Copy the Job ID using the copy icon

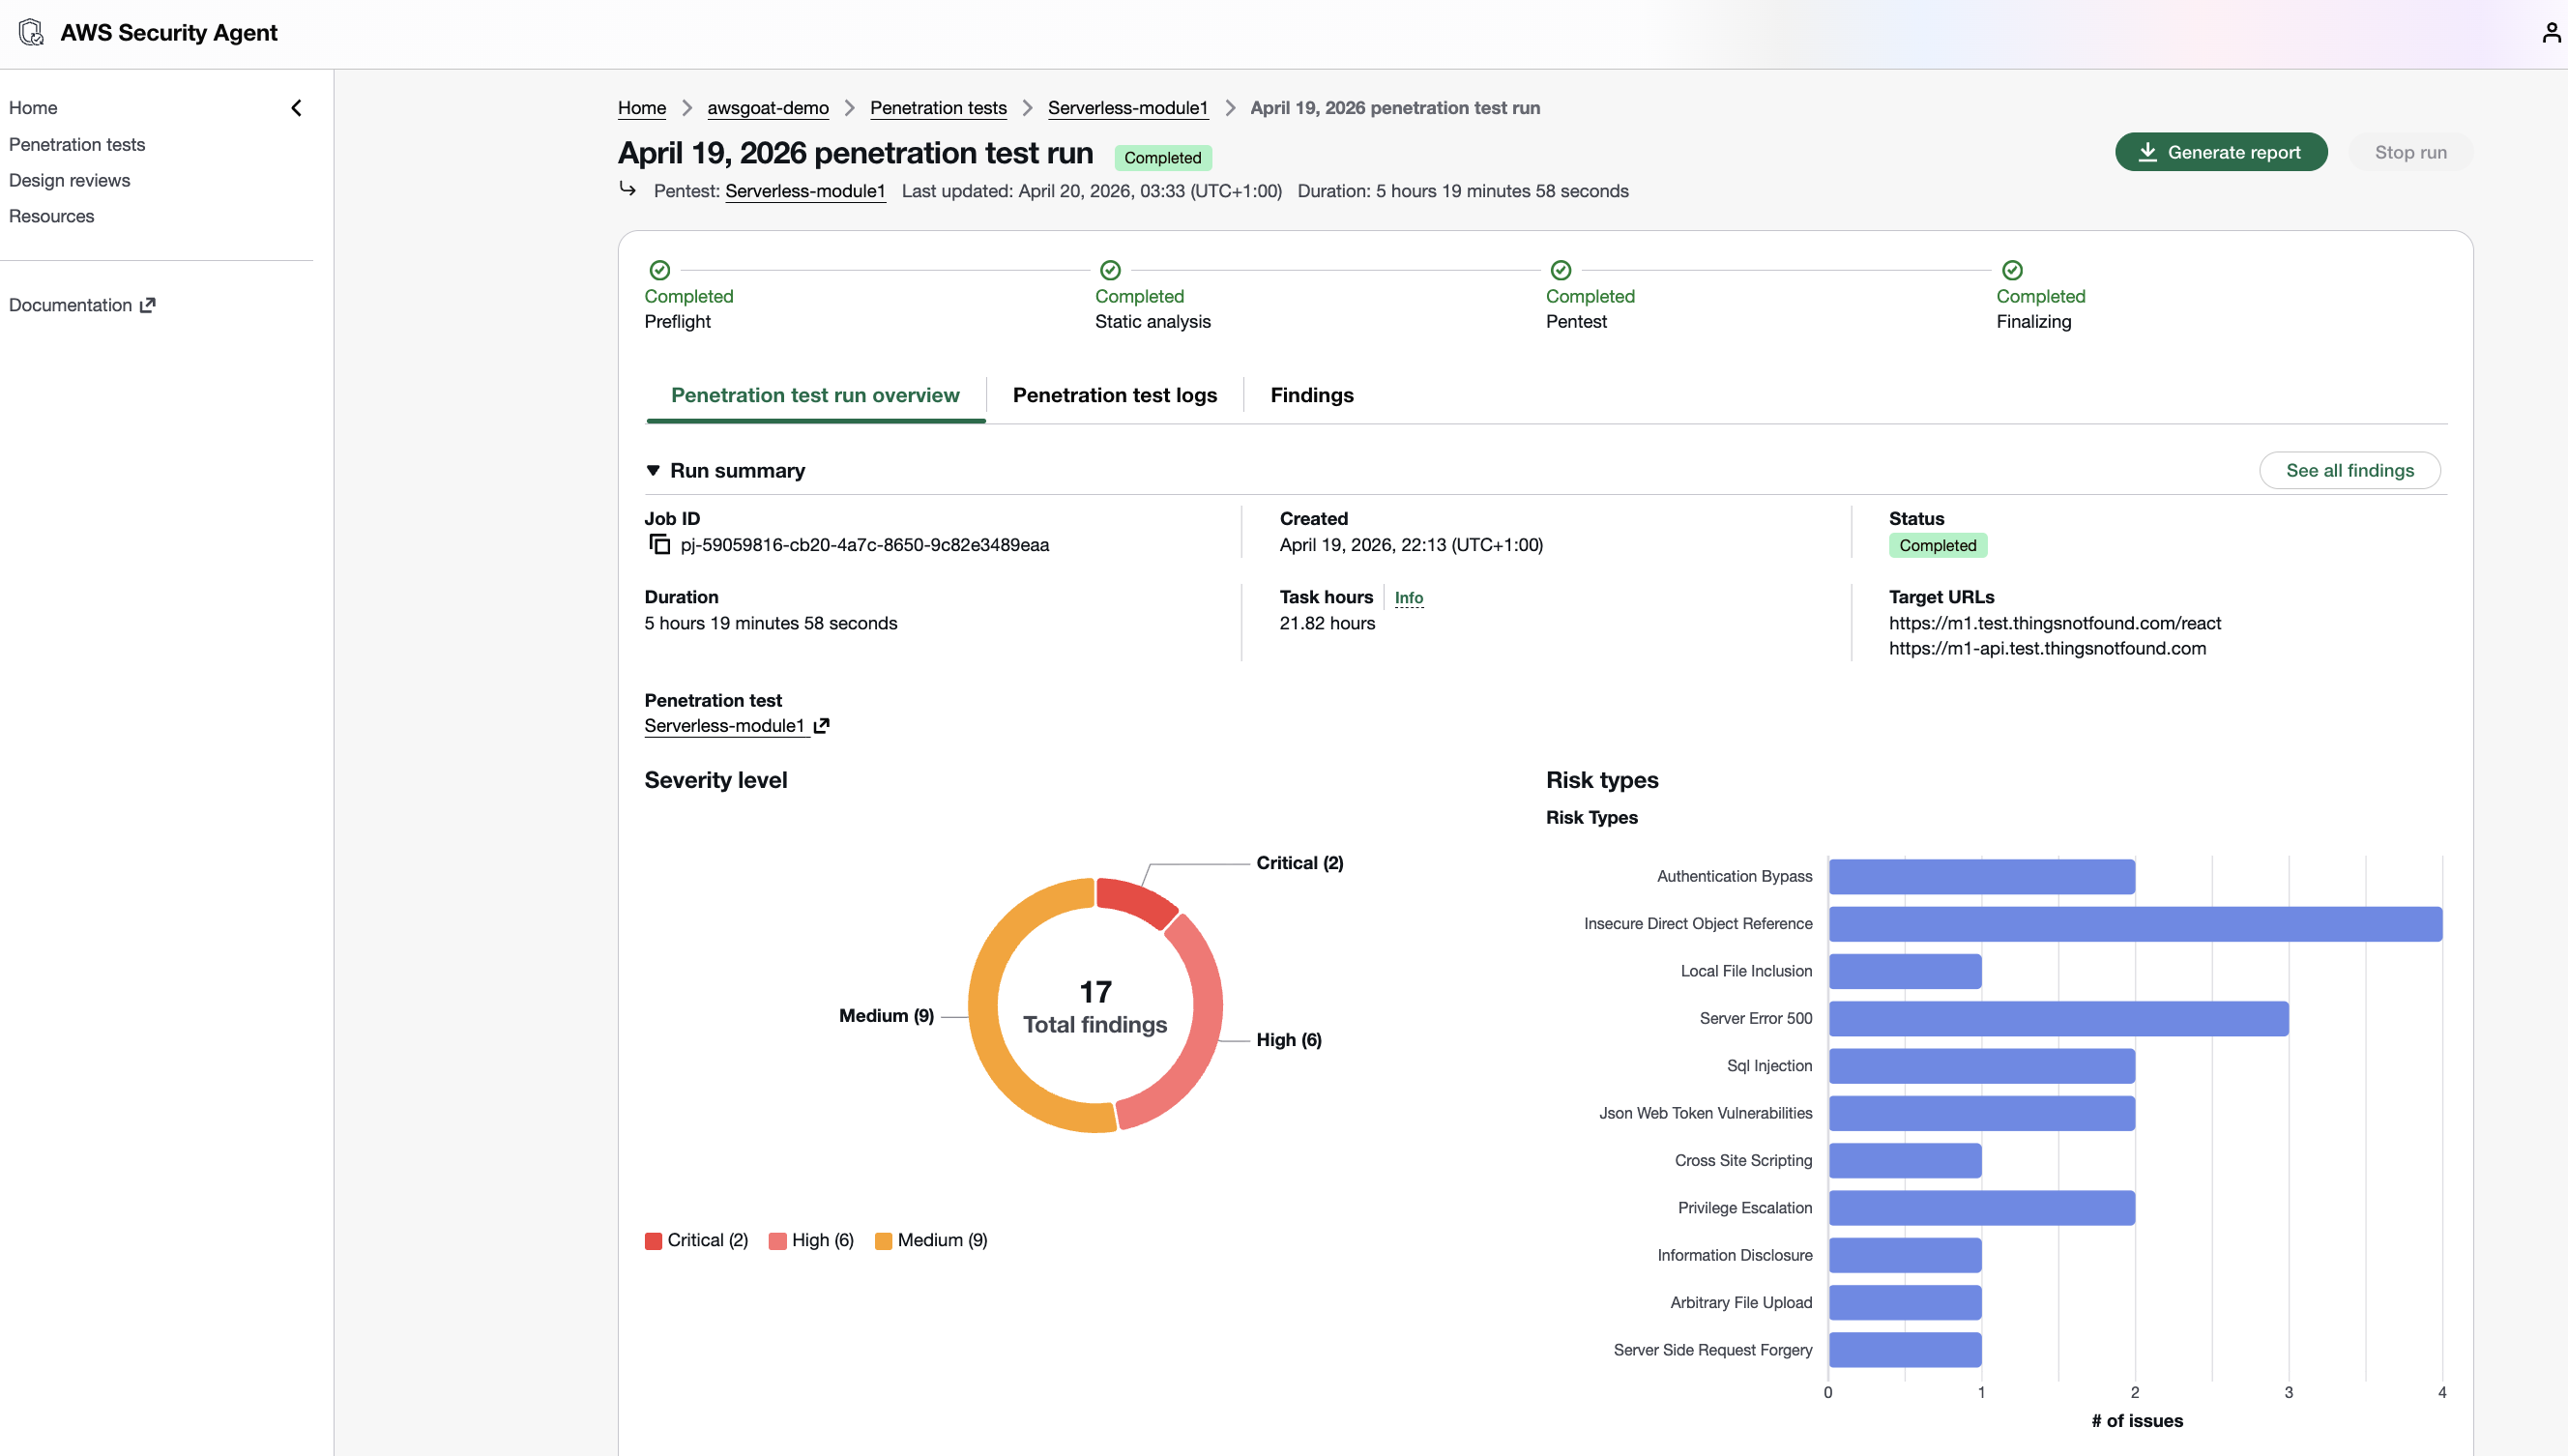click(x=660, y=545)
